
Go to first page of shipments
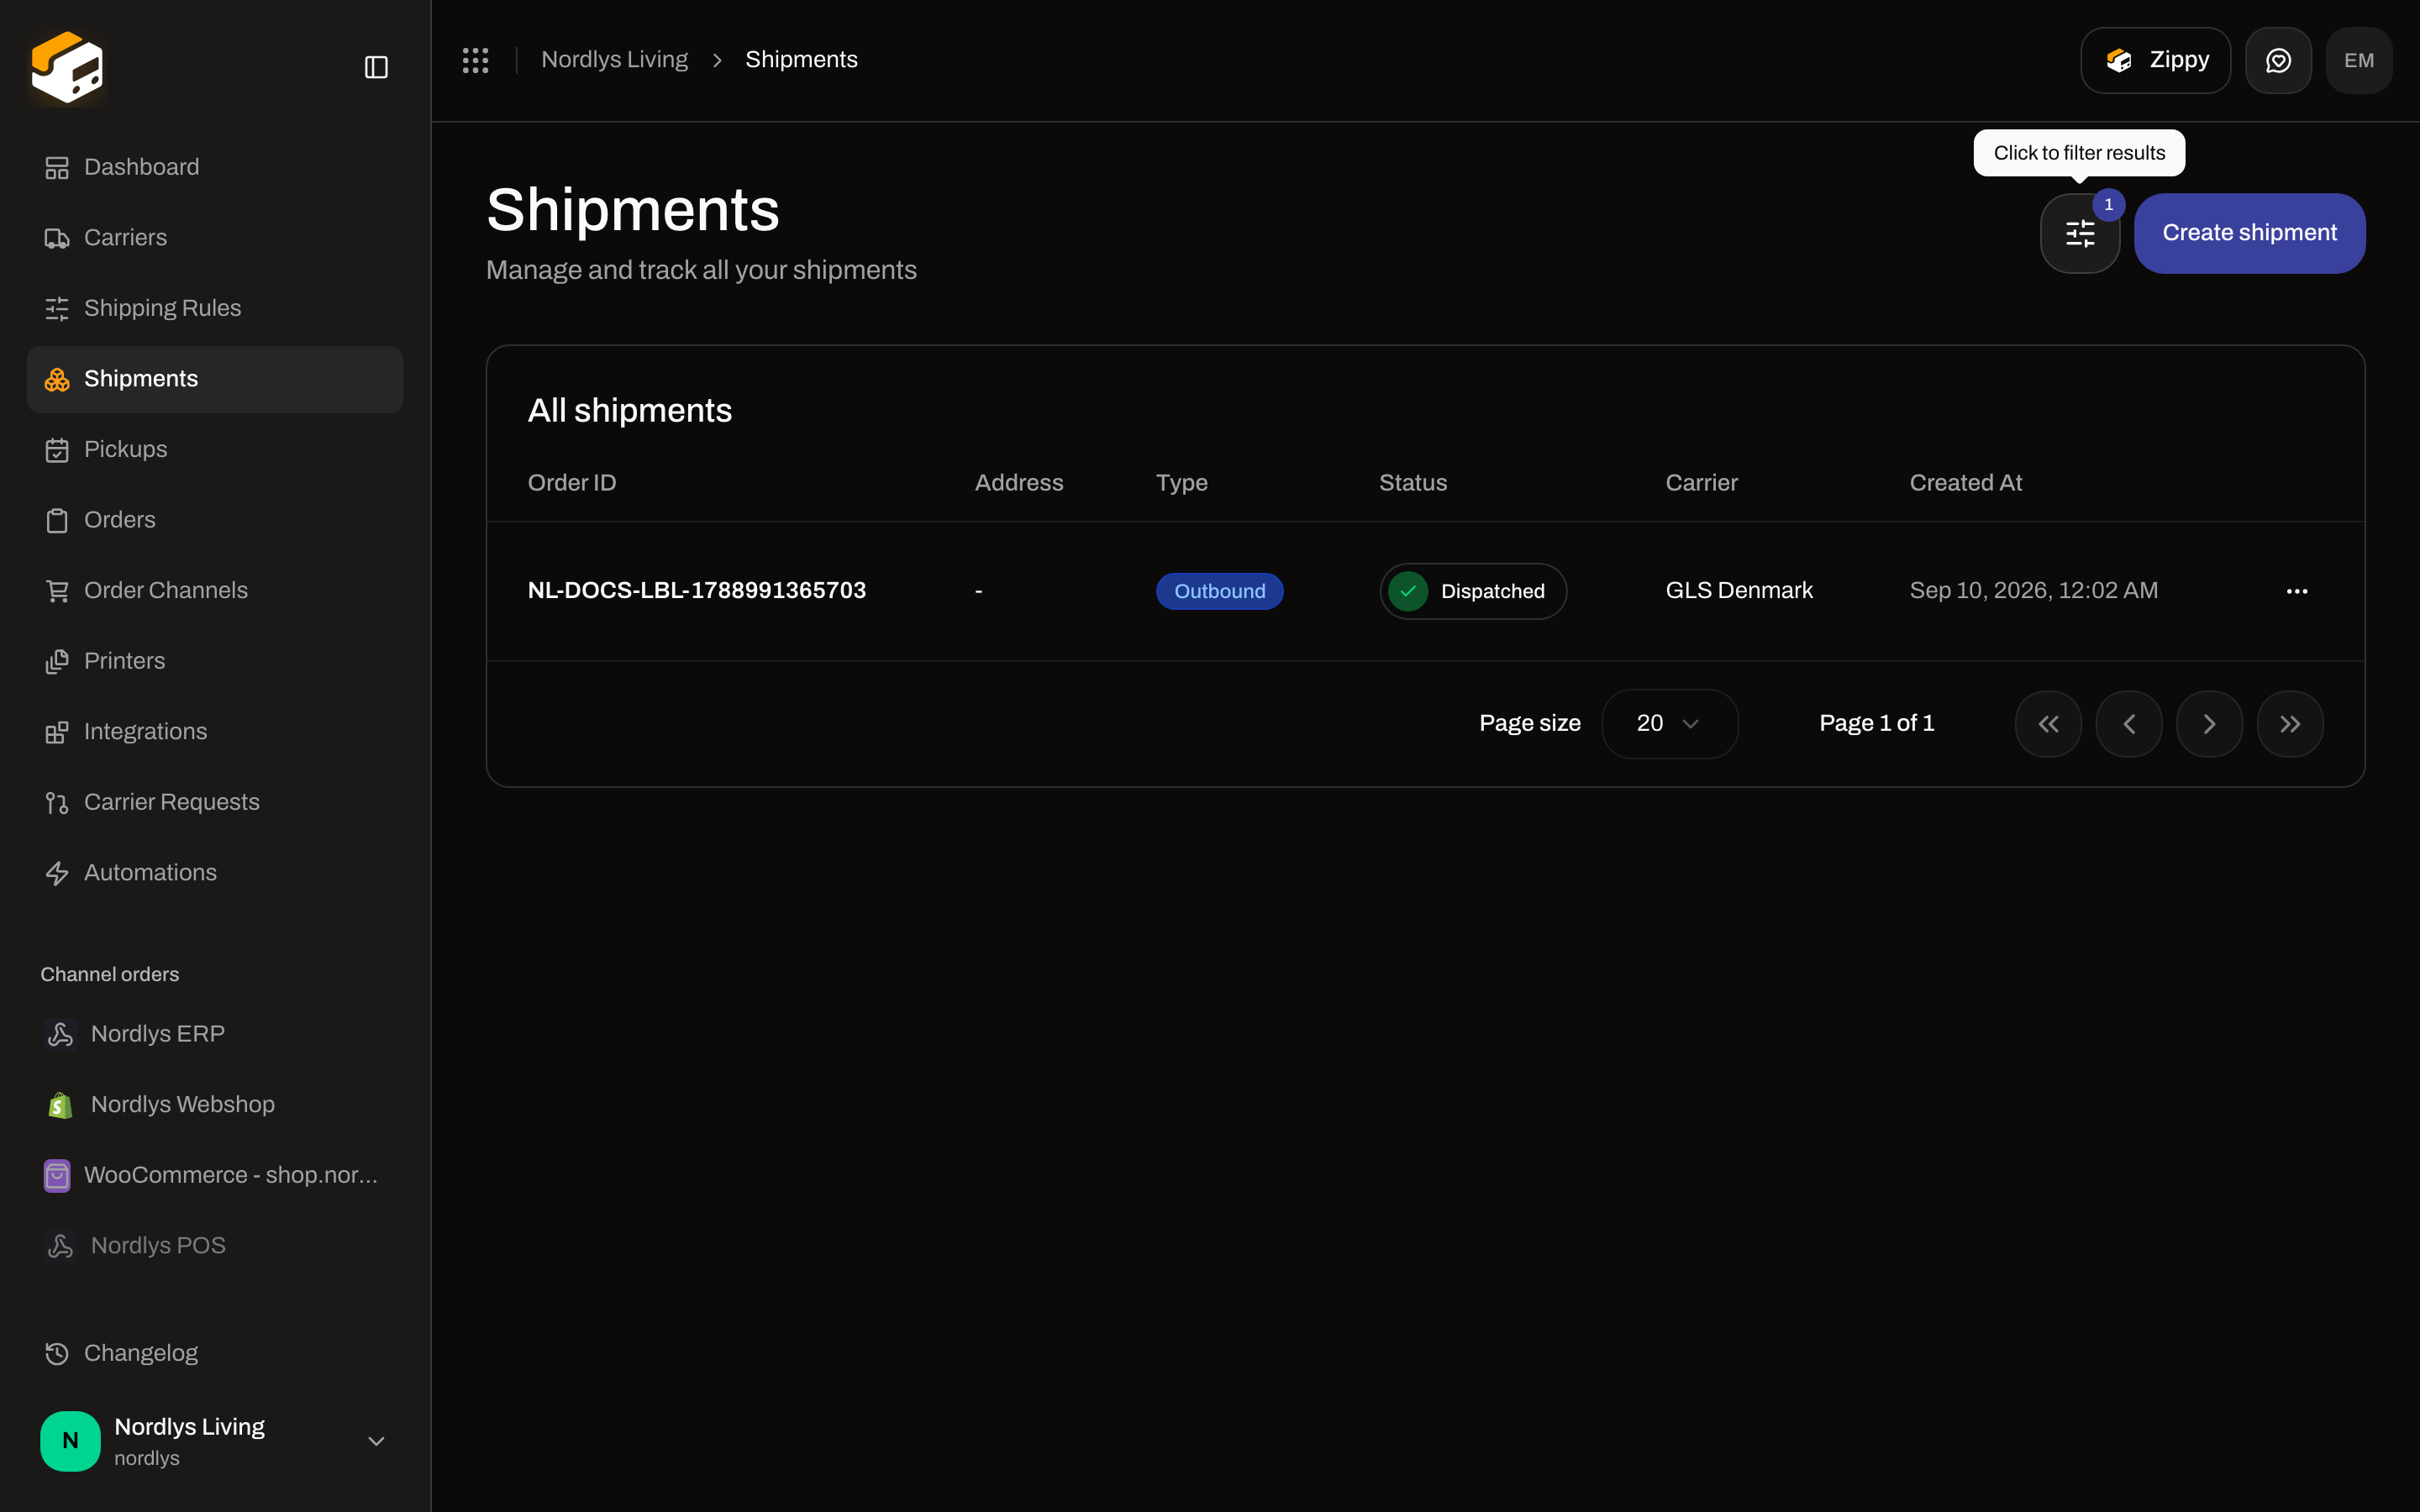pyautogui.click(x=2048, y=724)
